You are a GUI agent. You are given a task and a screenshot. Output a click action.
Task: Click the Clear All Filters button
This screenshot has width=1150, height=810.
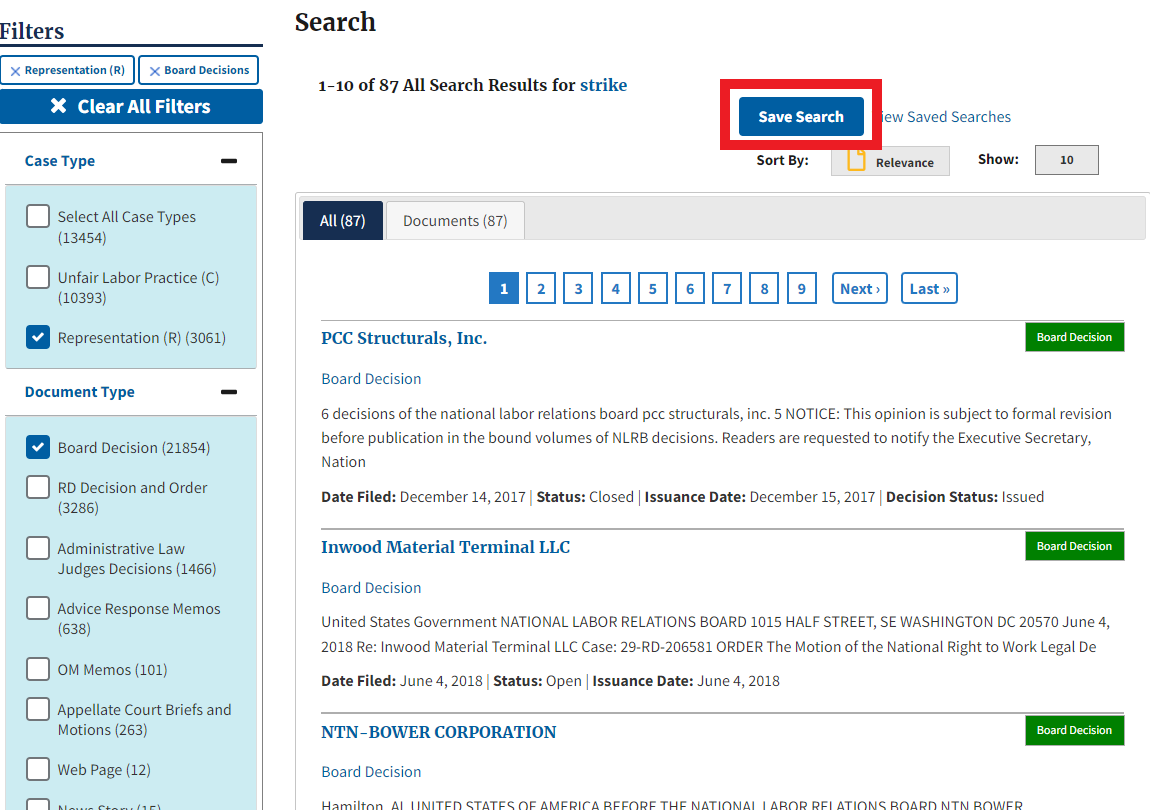131,107
